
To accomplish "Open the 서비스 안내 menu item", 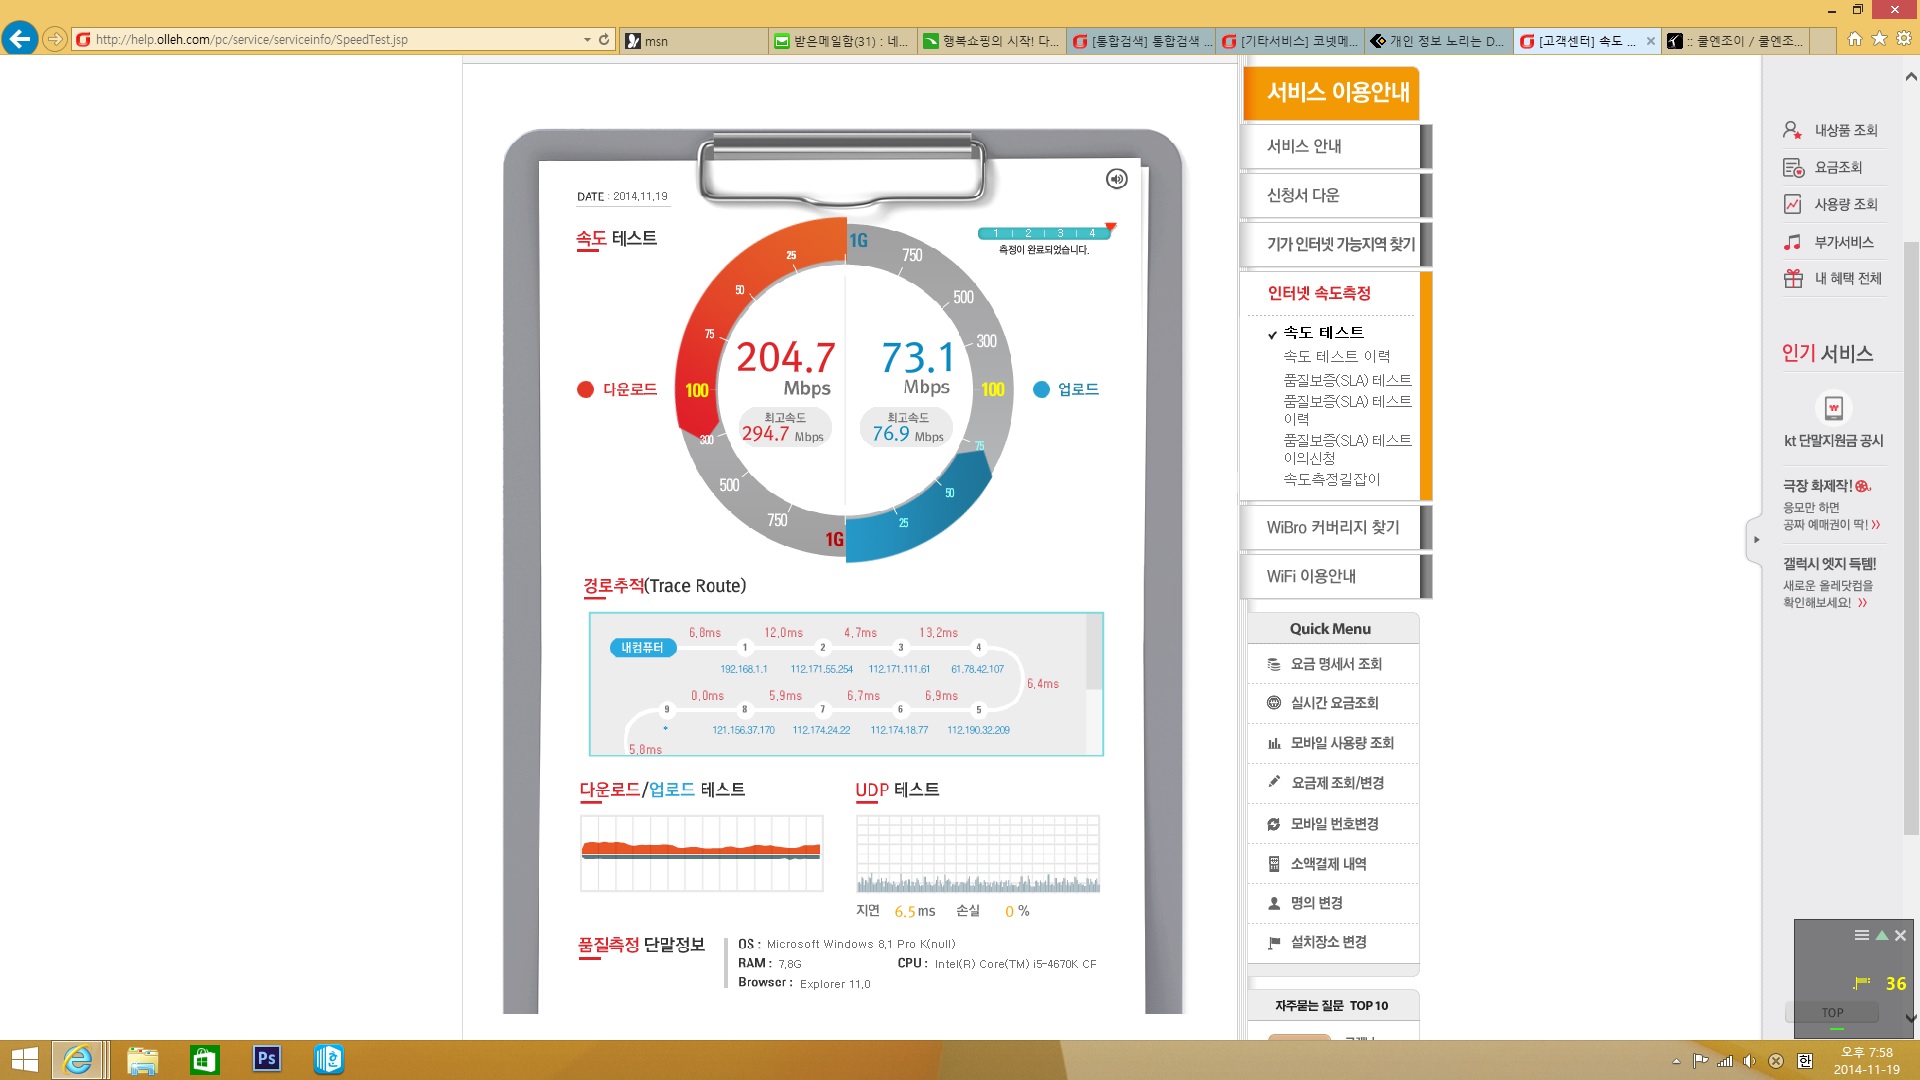I will [1330, 146].
